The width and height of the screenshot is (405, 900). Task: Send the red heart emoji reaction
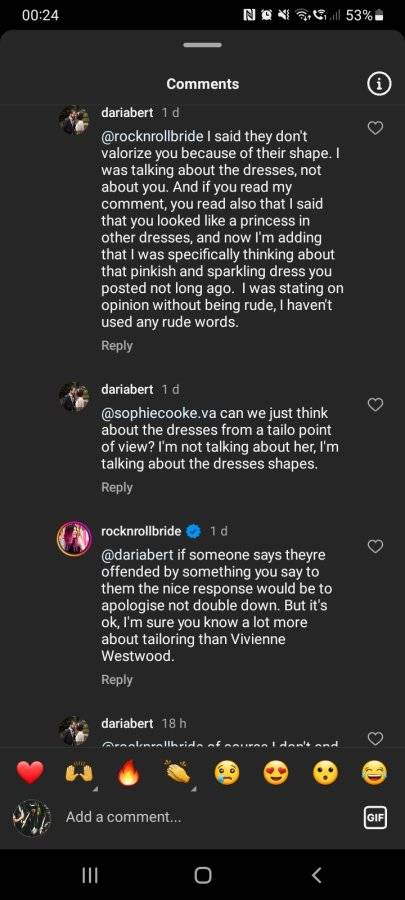click(30, 773)
